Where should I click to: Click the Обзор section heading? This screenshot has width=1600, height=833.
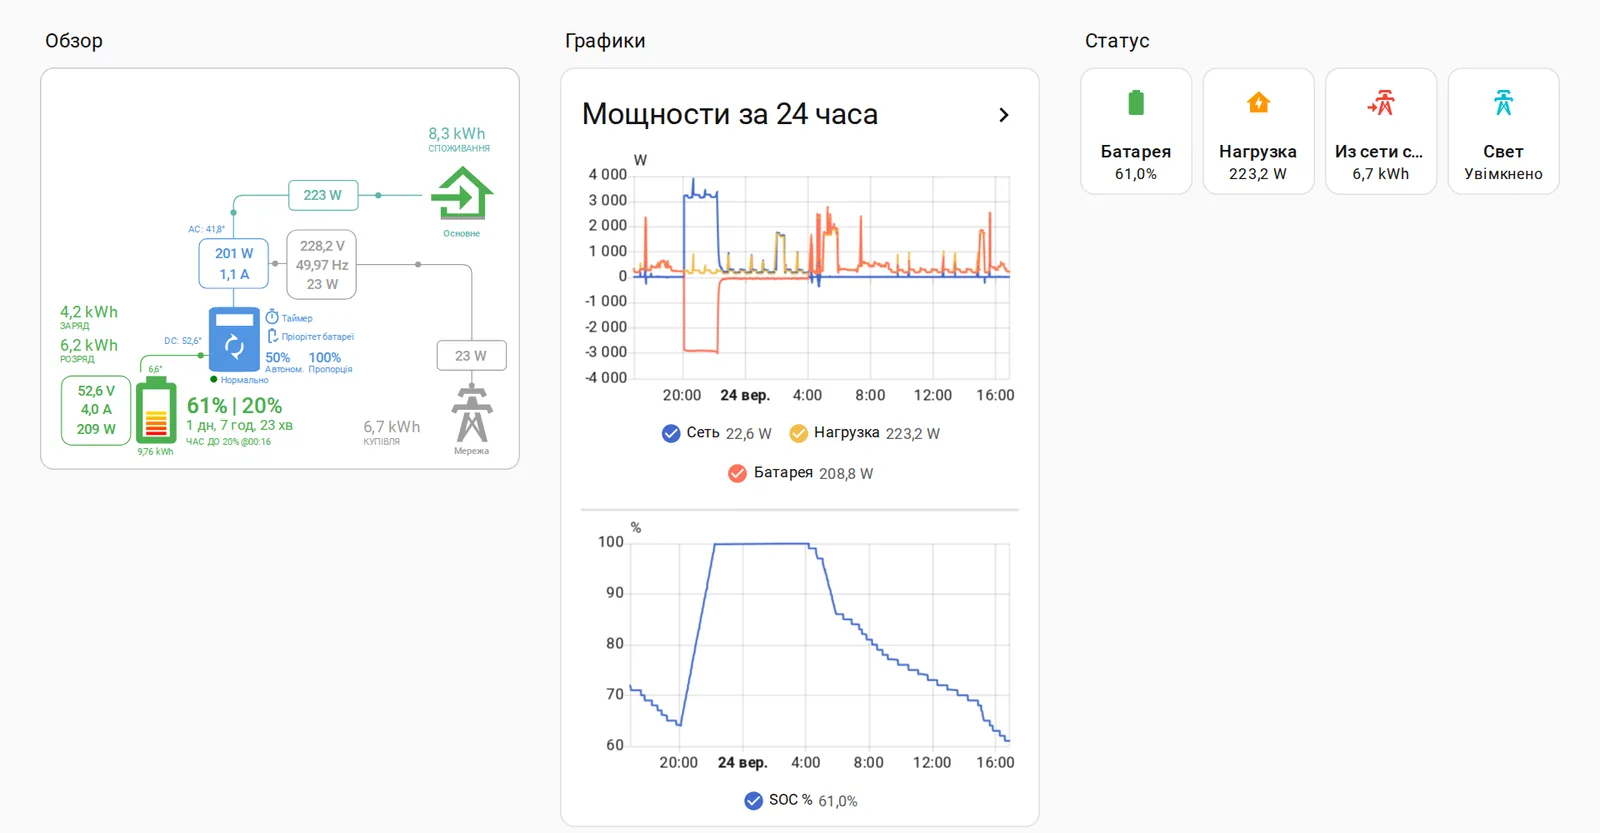click(74, 41)
